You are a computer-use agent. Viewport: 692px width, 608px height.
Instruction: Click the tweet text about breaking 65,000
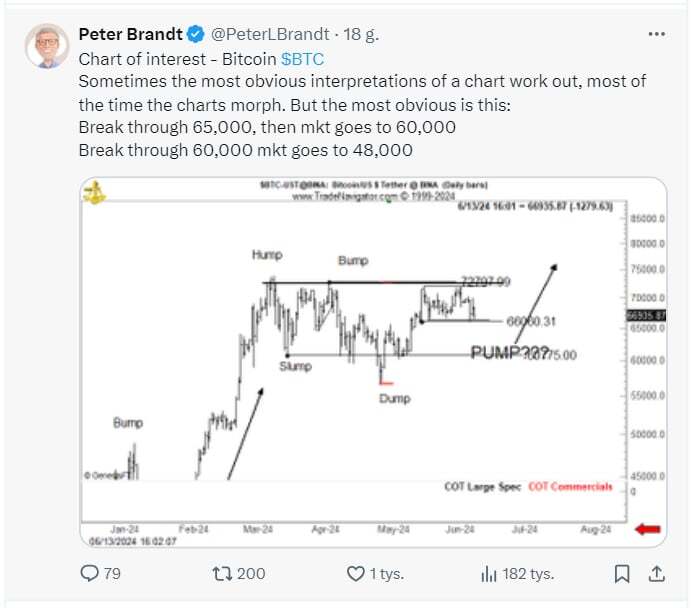coord(267,127)
